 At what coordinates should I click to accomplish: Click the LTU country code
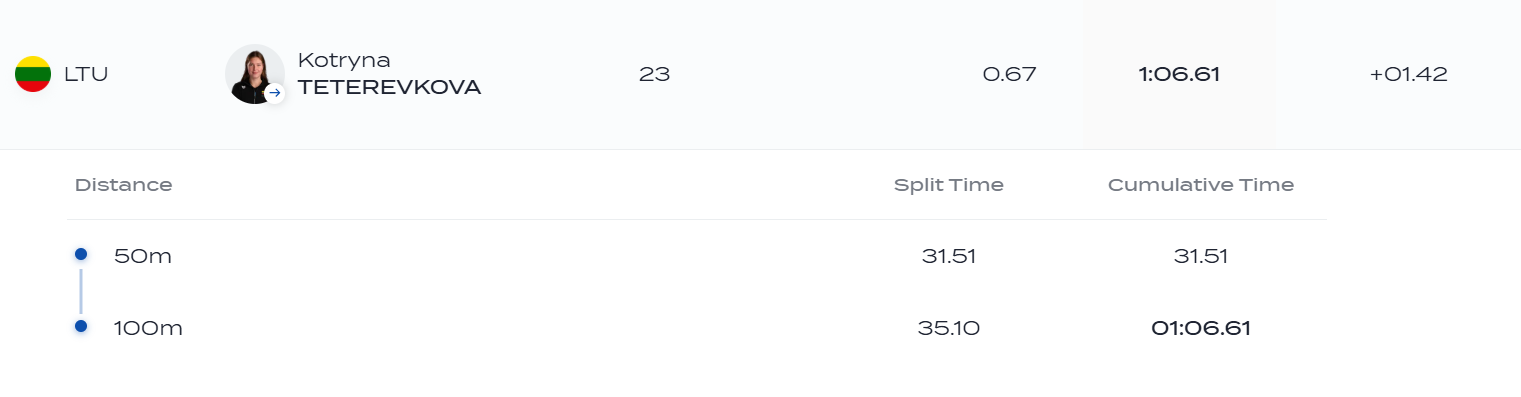click(86, 74)
